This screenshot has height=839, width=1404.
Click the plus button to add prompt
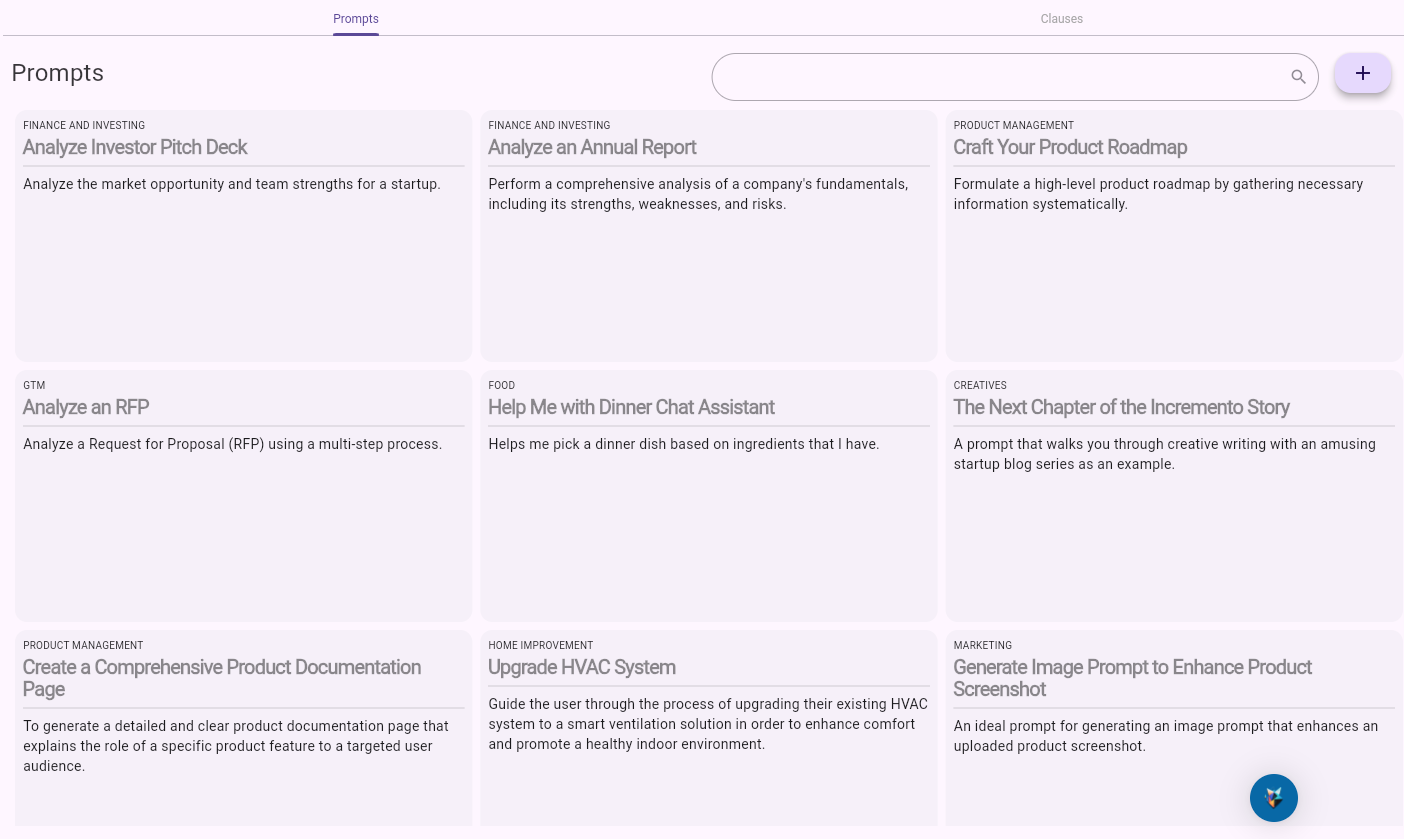tap(1362, 73)
